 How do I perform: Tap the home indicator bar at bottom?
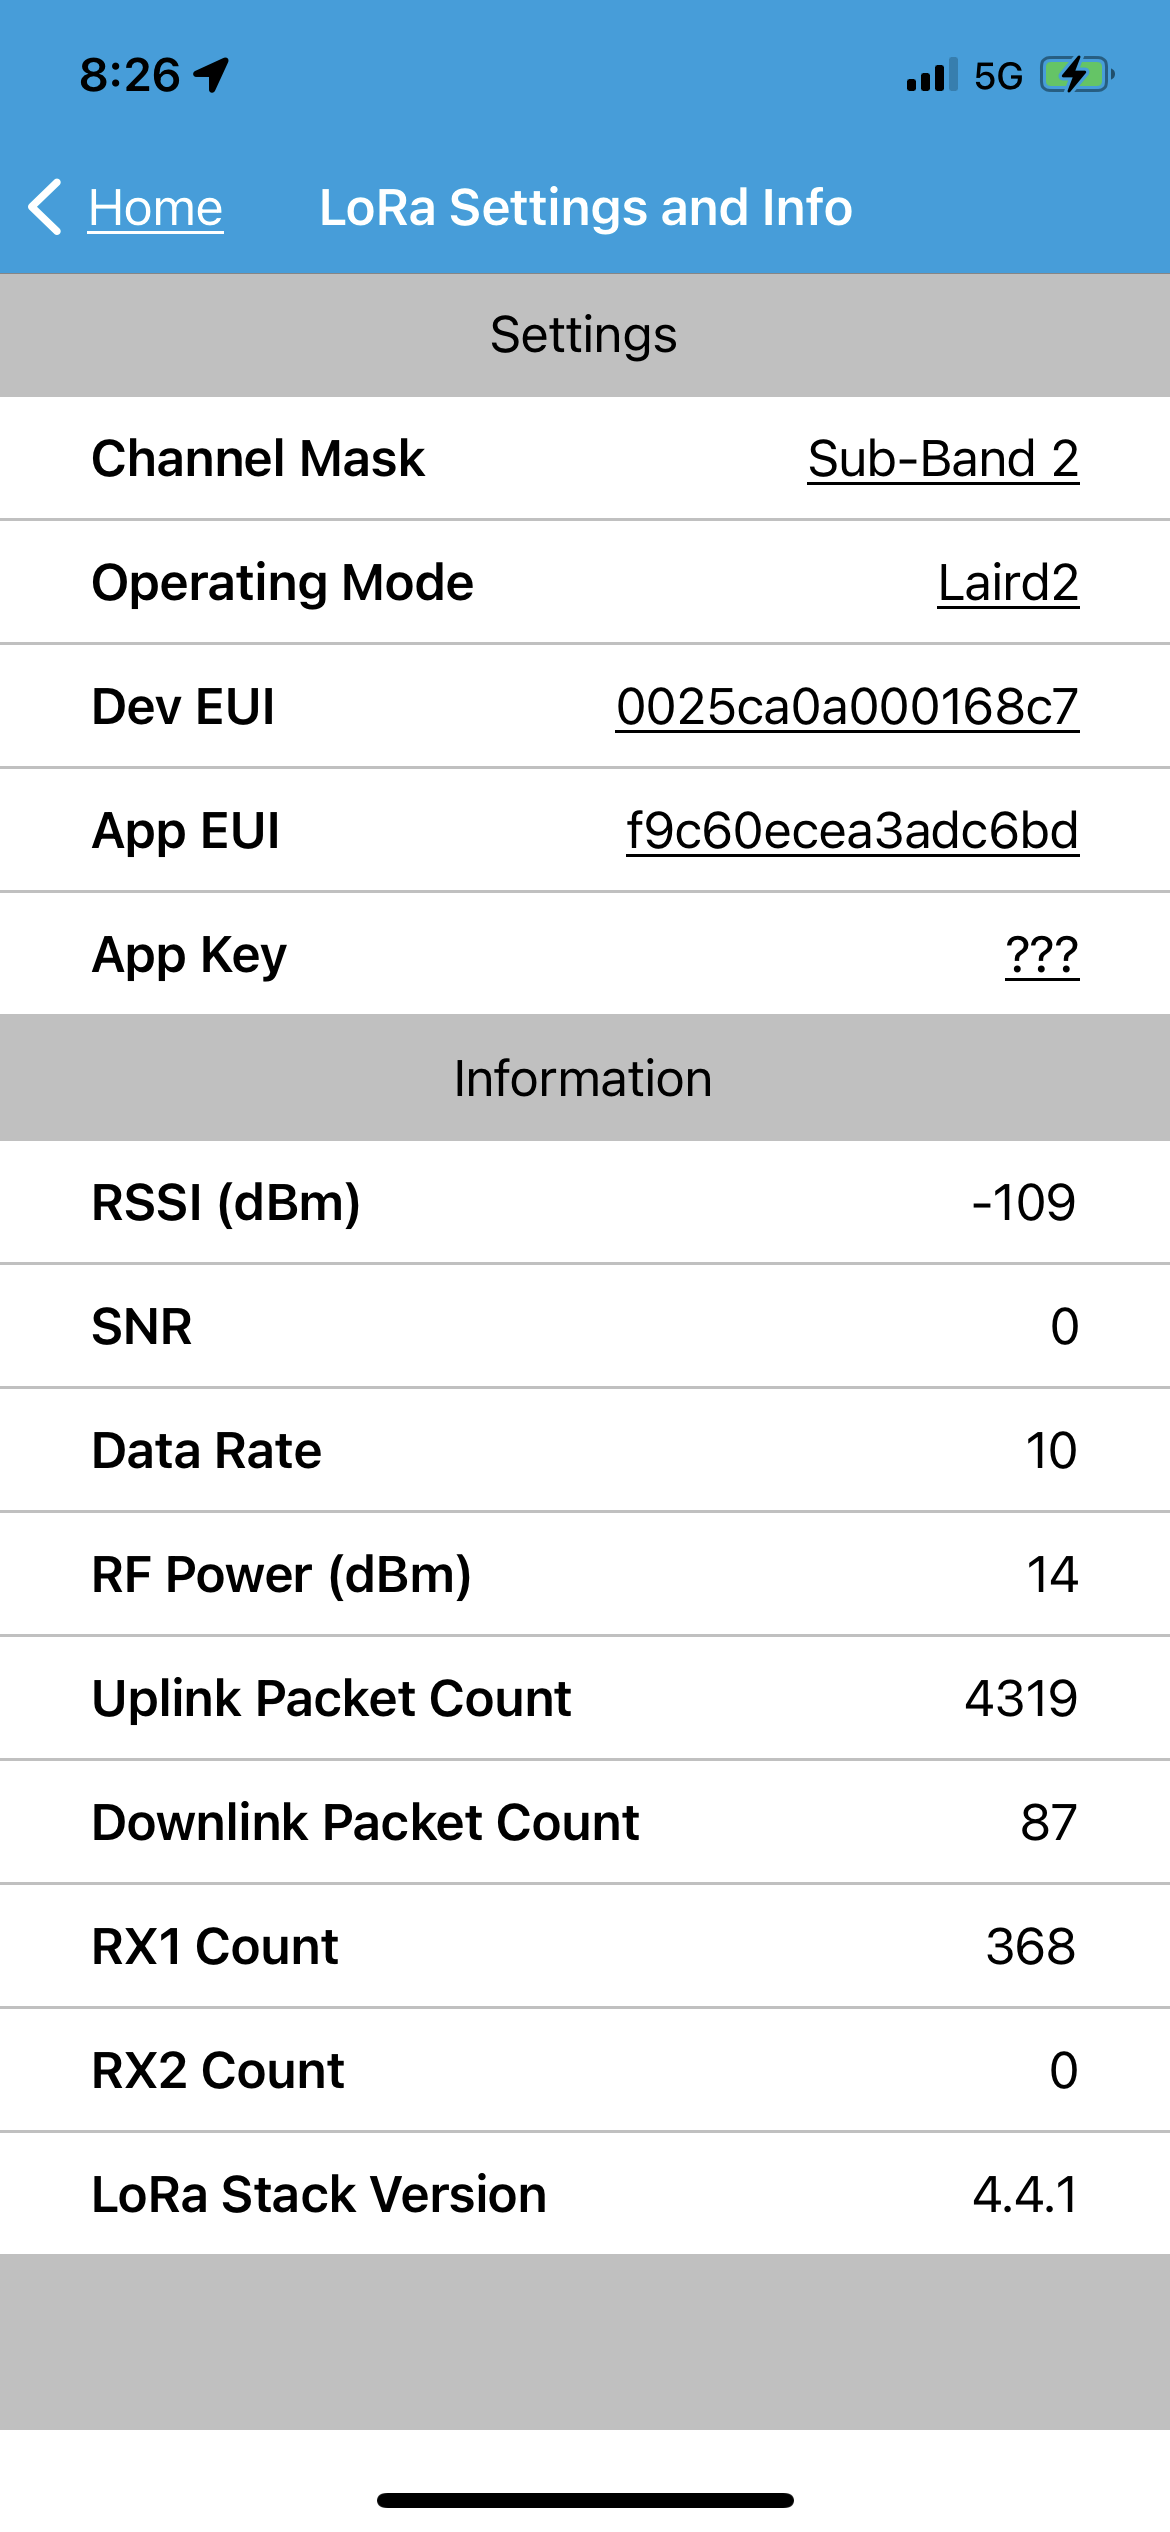[585, 2500]
